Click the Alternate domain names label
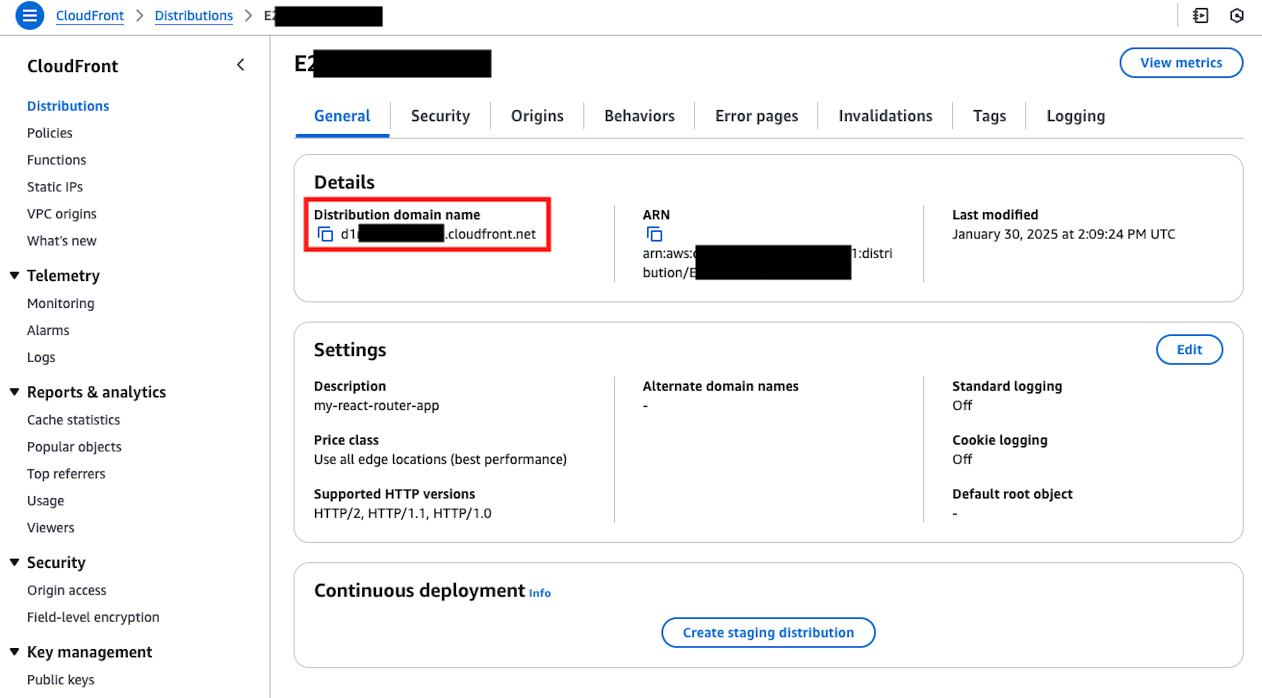Screen dimensions: 1262x698 click(720, 386)
